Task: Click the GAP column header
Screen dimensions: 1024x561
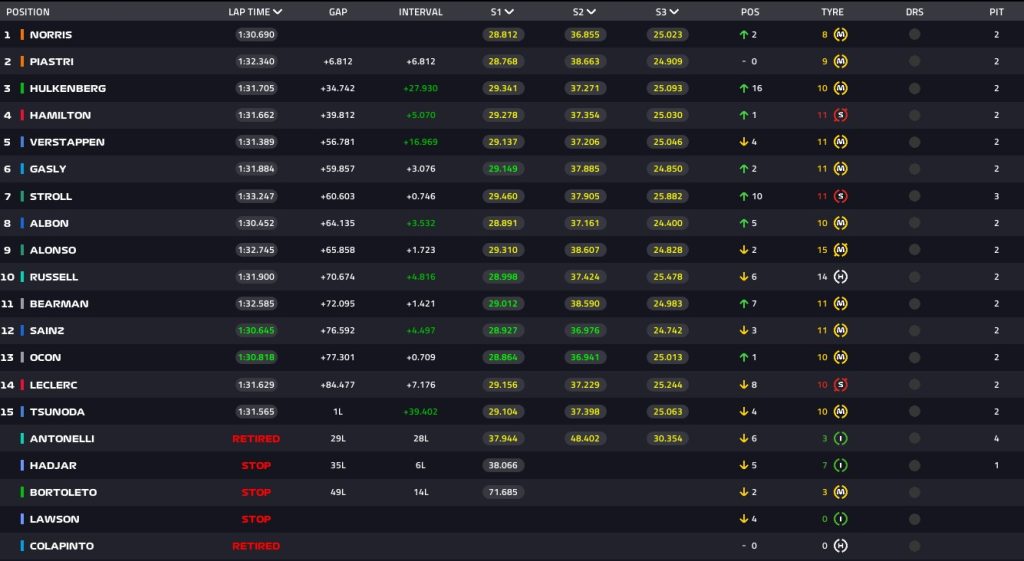Action: click(338, 12)
